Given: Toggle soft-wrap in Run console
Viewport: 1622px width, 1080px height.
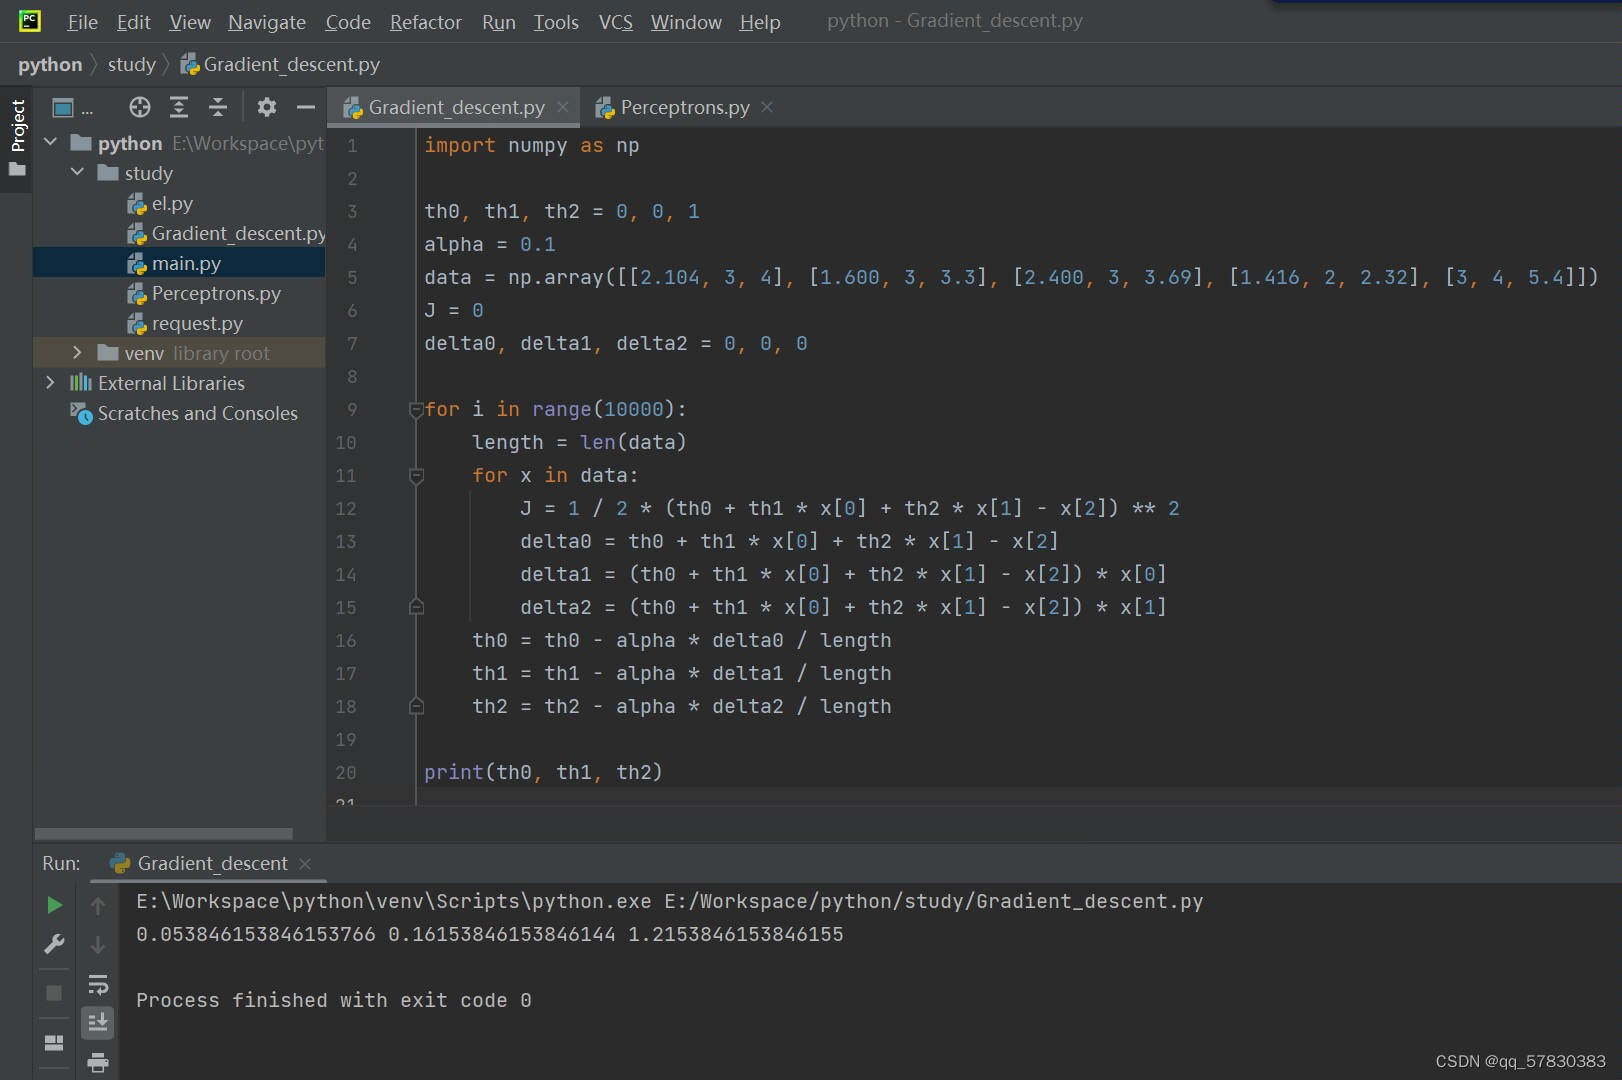Looking at the screenshot, I should [x=98, y=985].
